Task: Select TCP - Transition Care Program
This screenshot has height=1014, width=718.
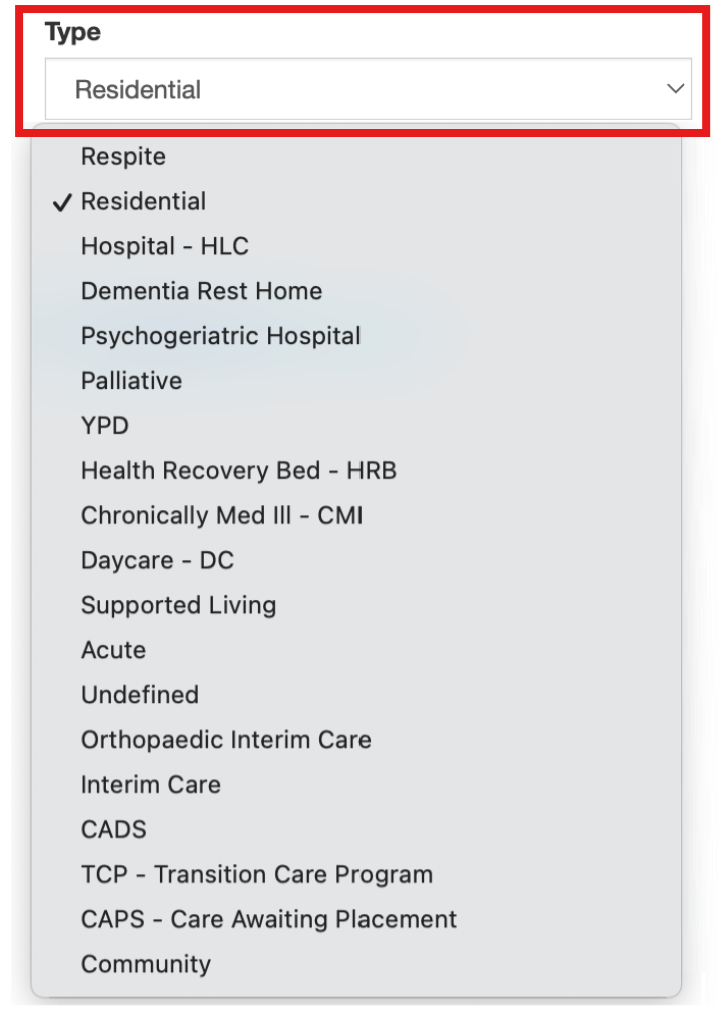Action: coord(256,874)
